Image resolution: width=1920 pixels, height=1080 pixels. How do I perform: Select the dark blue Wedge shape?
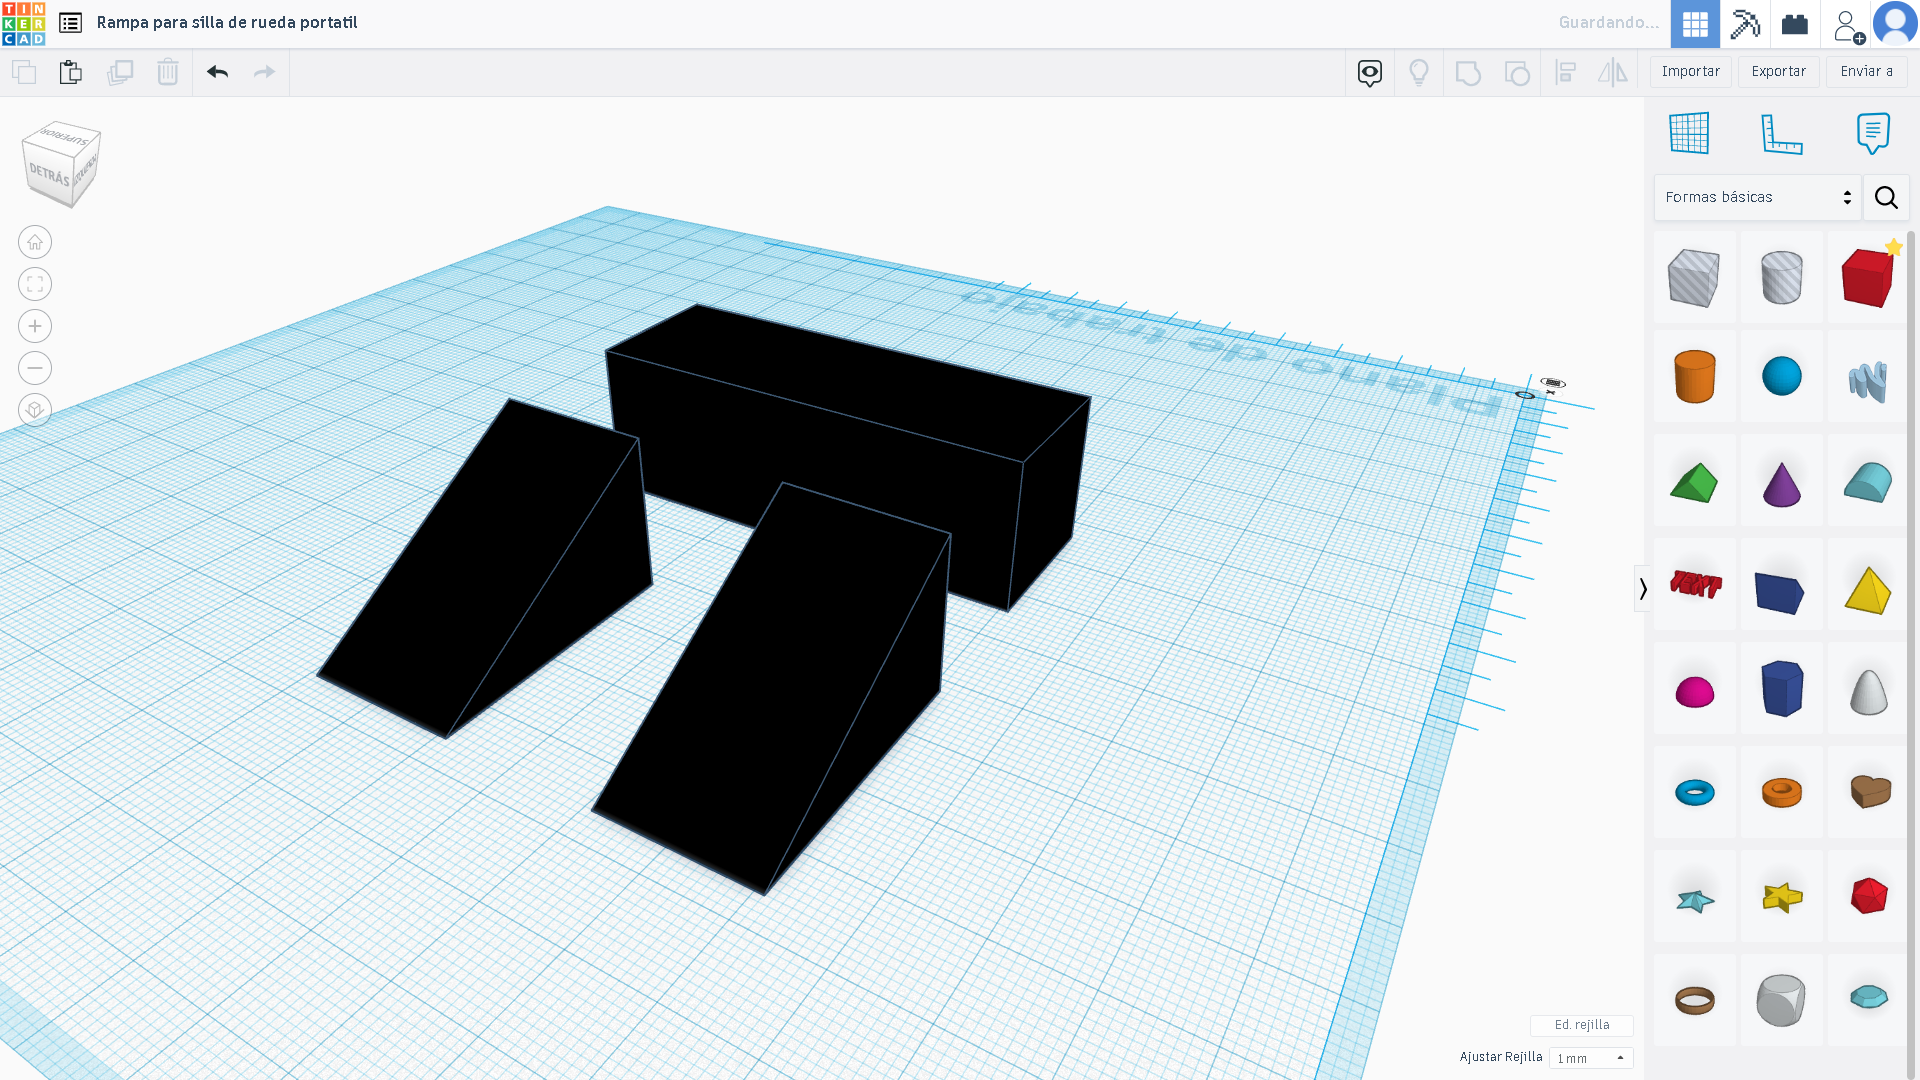pos(1781,590)
